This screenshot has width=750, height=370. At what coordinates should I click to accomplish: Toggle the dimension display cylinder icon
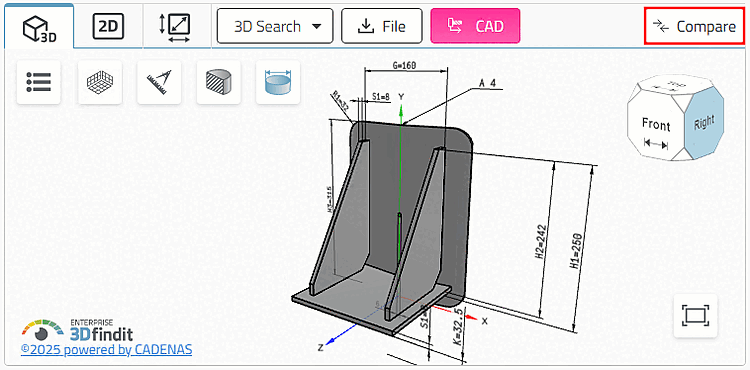tap(278, 82)
